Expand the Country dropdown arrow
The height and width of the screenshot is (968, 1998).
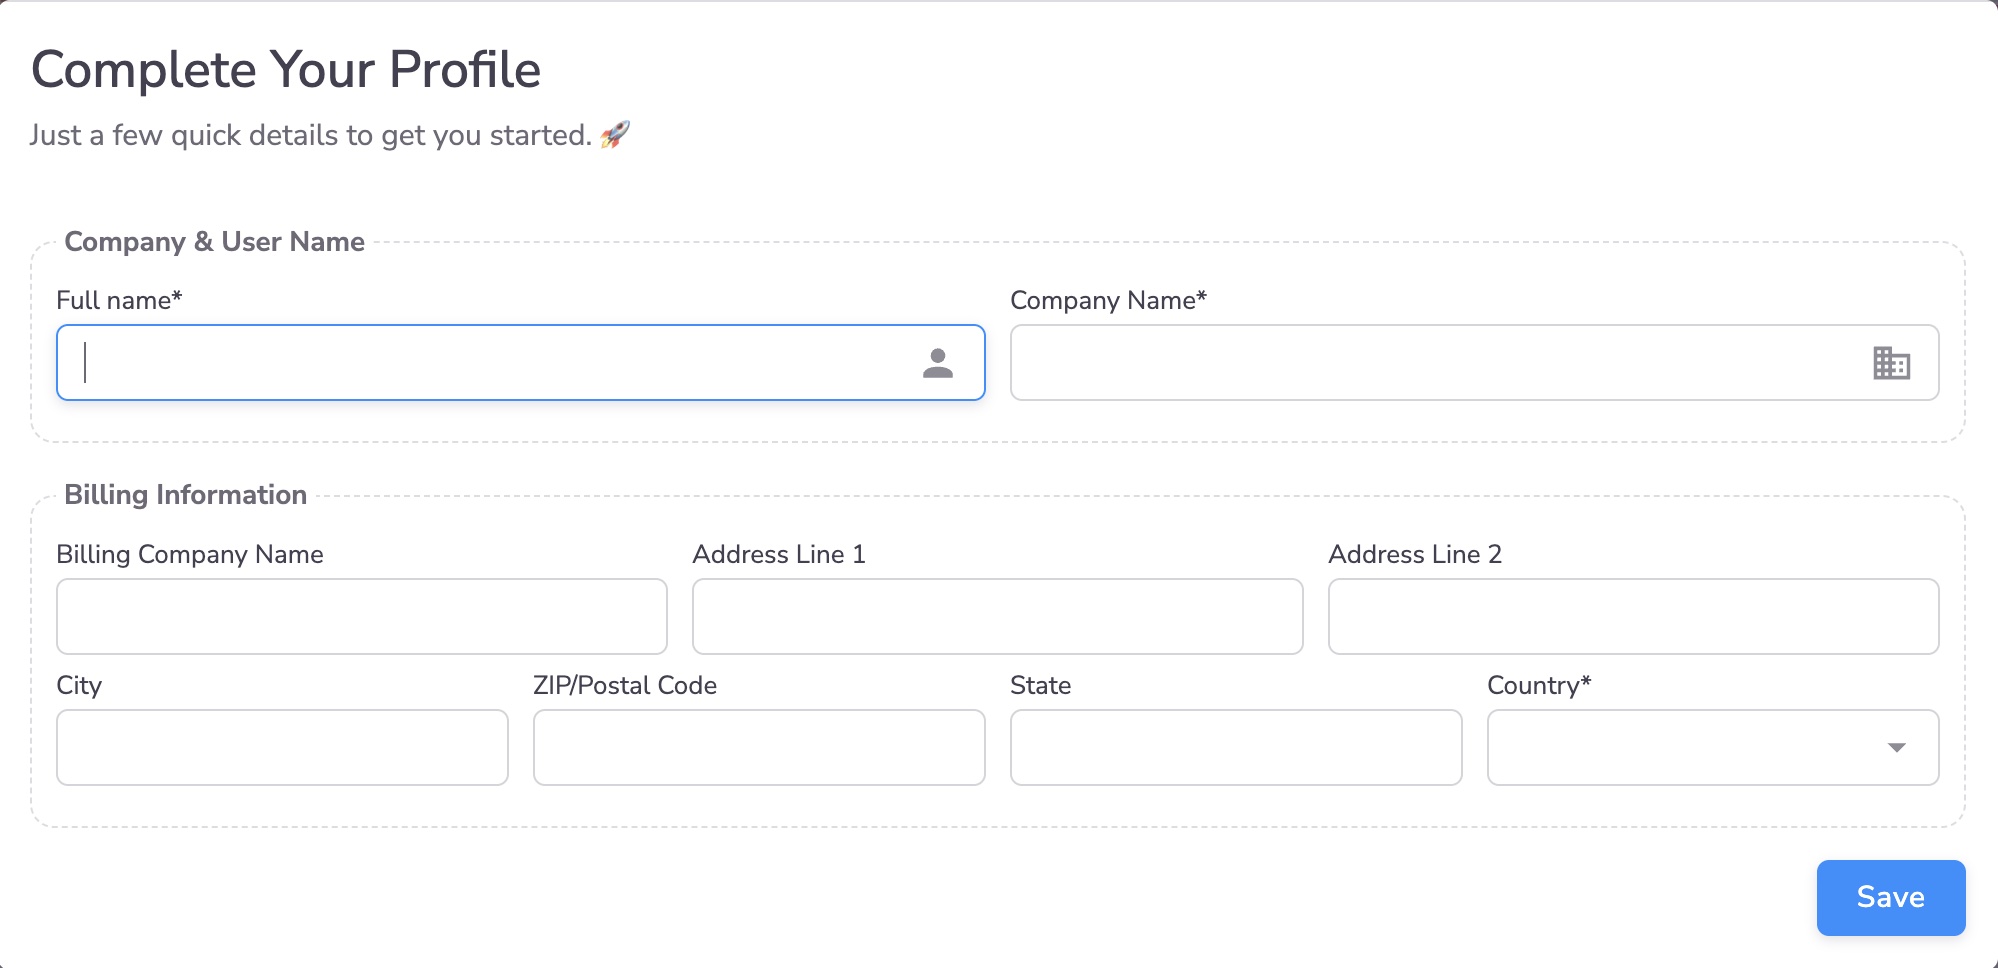[x=1896, y=748]
